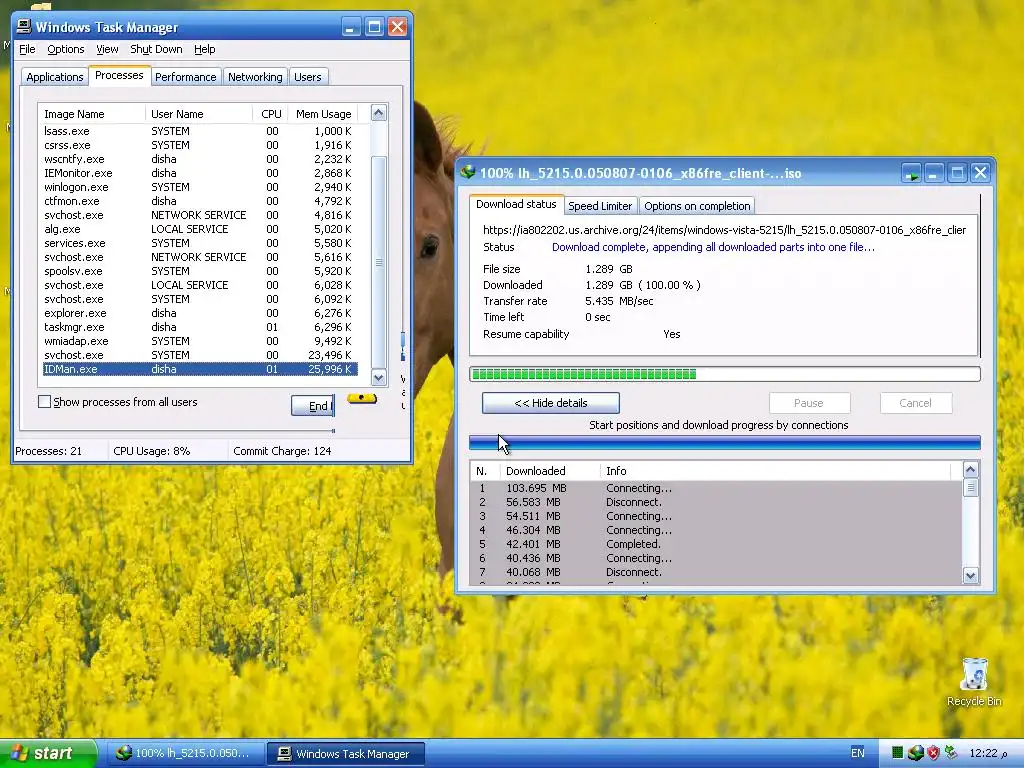The image size is (1024, 768).
Task: Select the Download status tab
Action: (516, 204)
